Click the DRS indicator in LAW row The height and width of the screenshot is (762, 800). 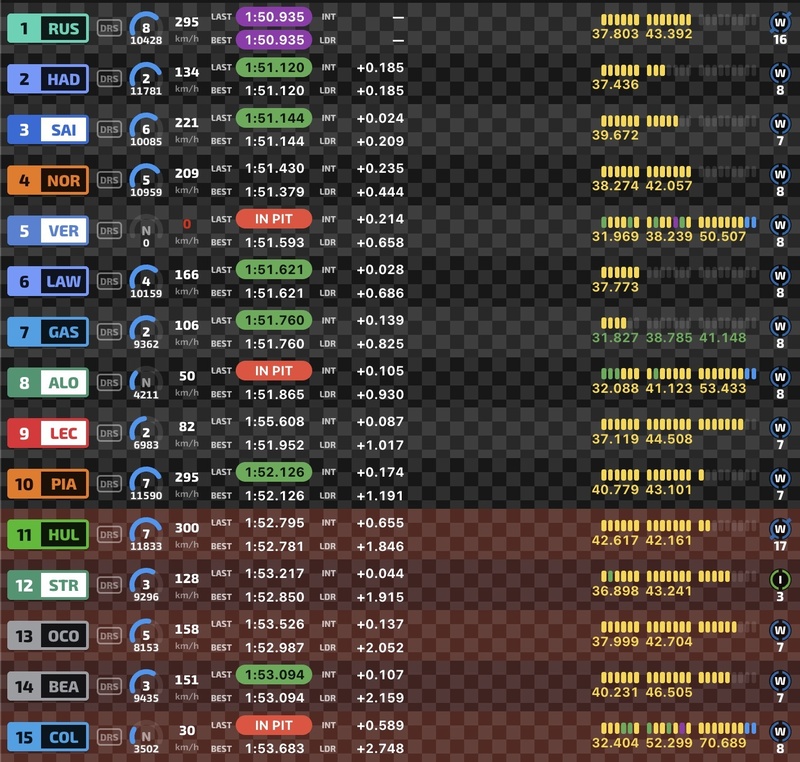coord(109,281)
